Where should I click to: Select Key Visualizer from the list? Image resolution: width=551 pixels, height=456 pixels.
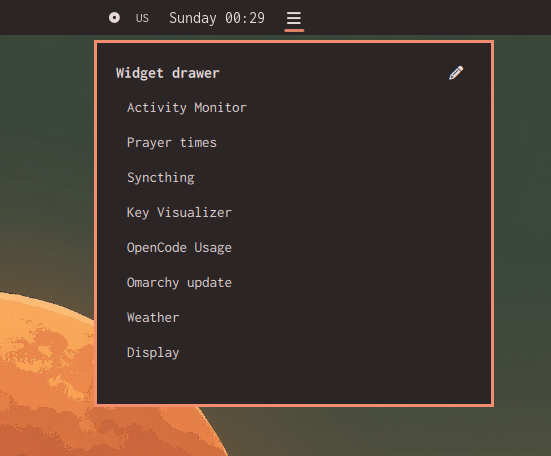pyautogui.click(x=179, y=213)
